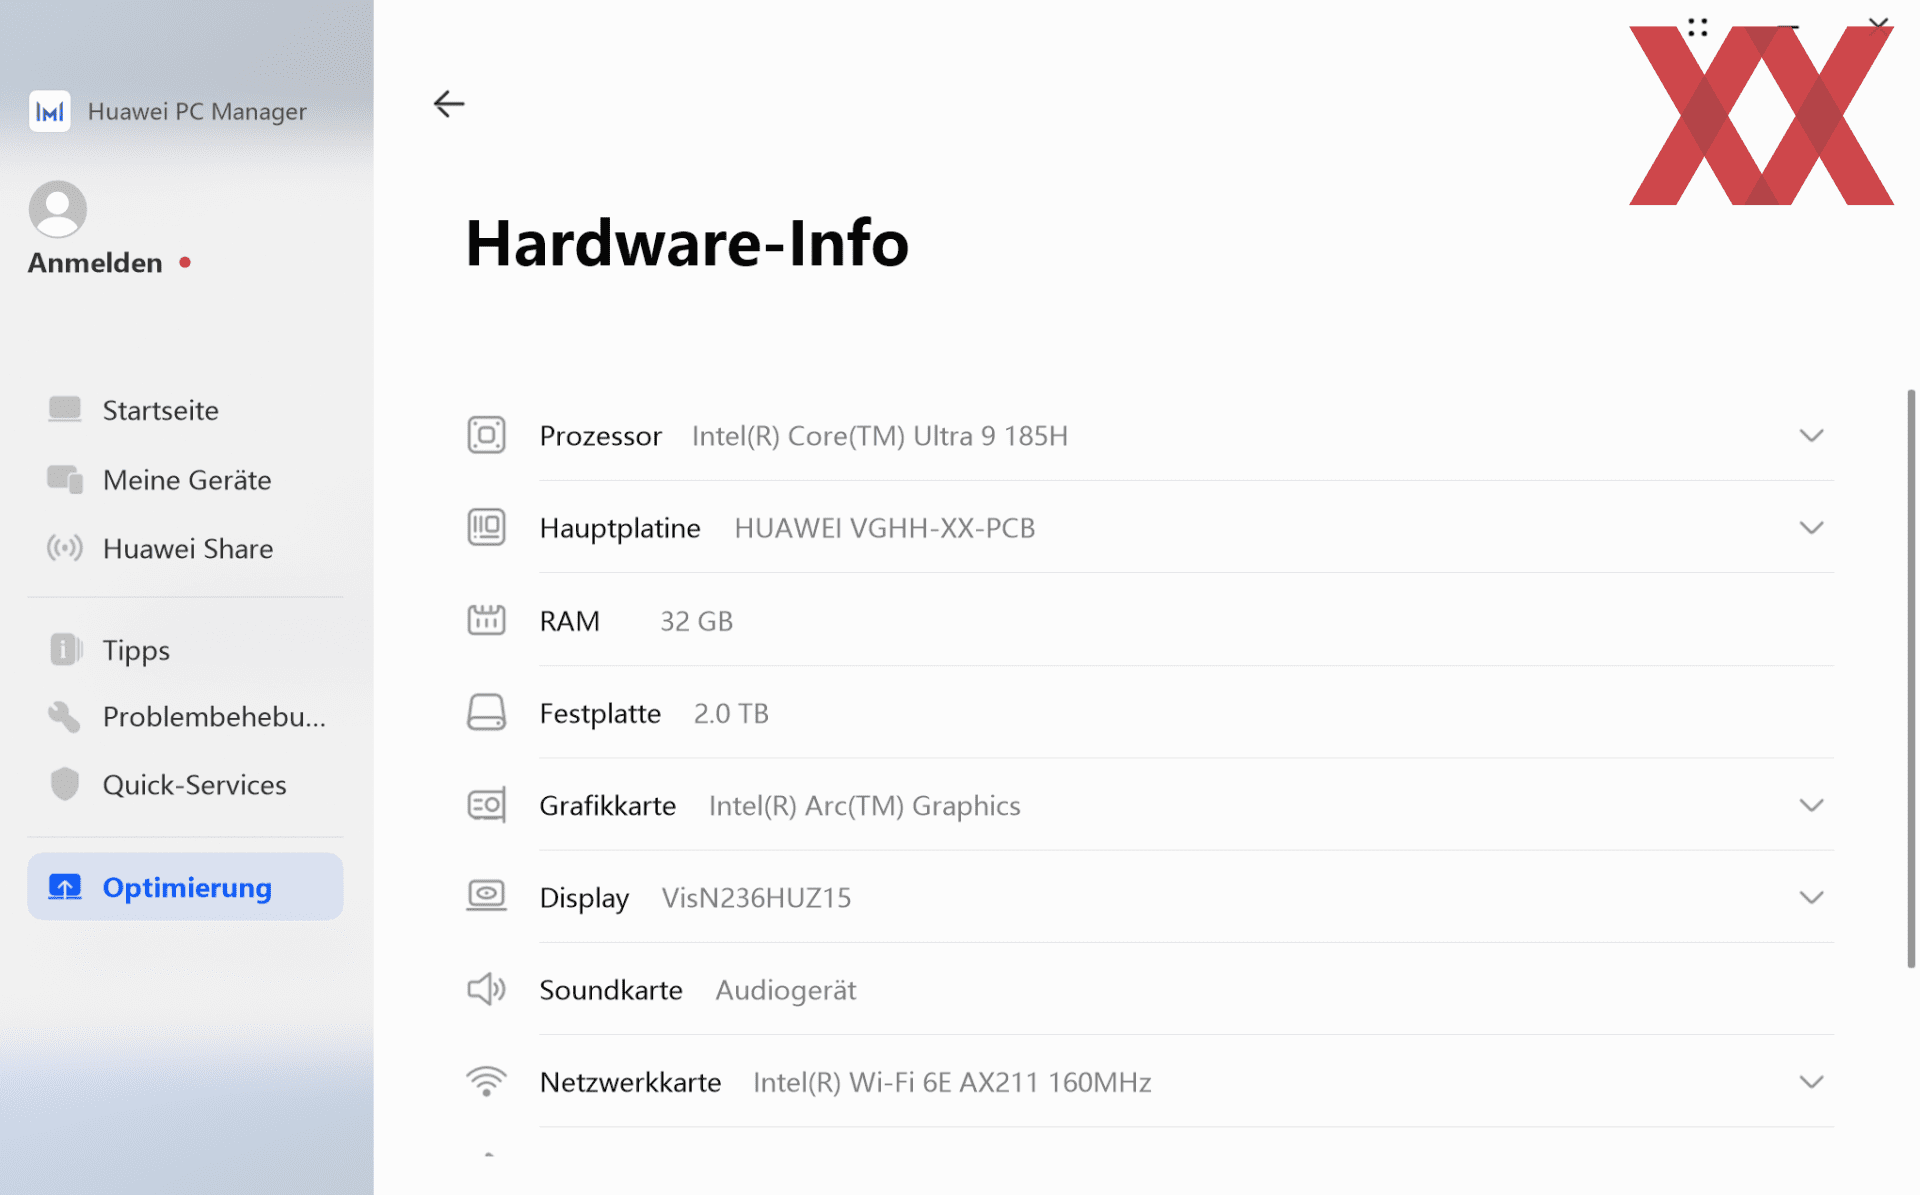The height and width of the screenshot is (1195, 1920).
Task: Click the back arrow icon
Action: 449,103
